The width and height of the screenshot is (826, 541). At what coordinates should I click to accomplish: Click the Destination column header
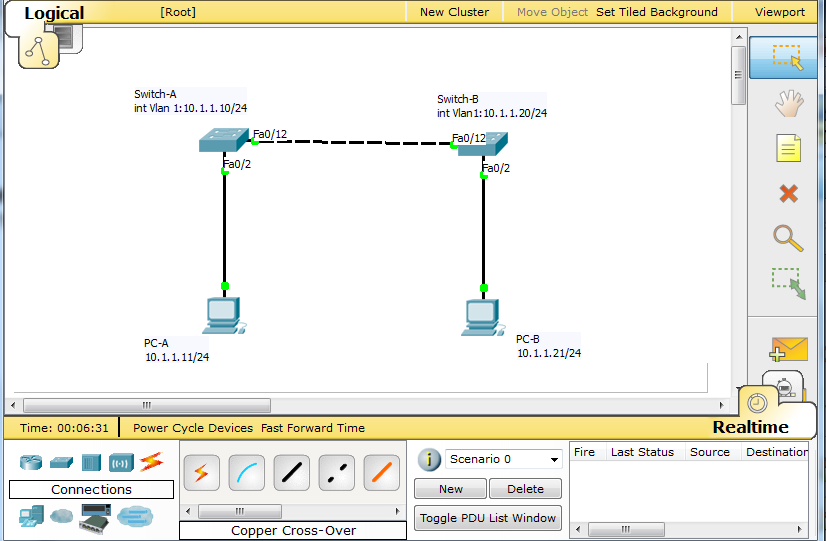(x=776, y=452)
